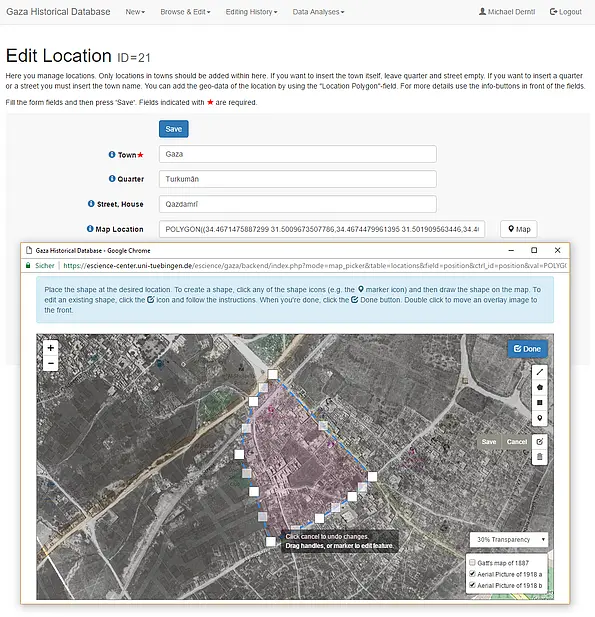Click the info icon beside Quarter
Screen dimensions: 595x617
point(112,179)
